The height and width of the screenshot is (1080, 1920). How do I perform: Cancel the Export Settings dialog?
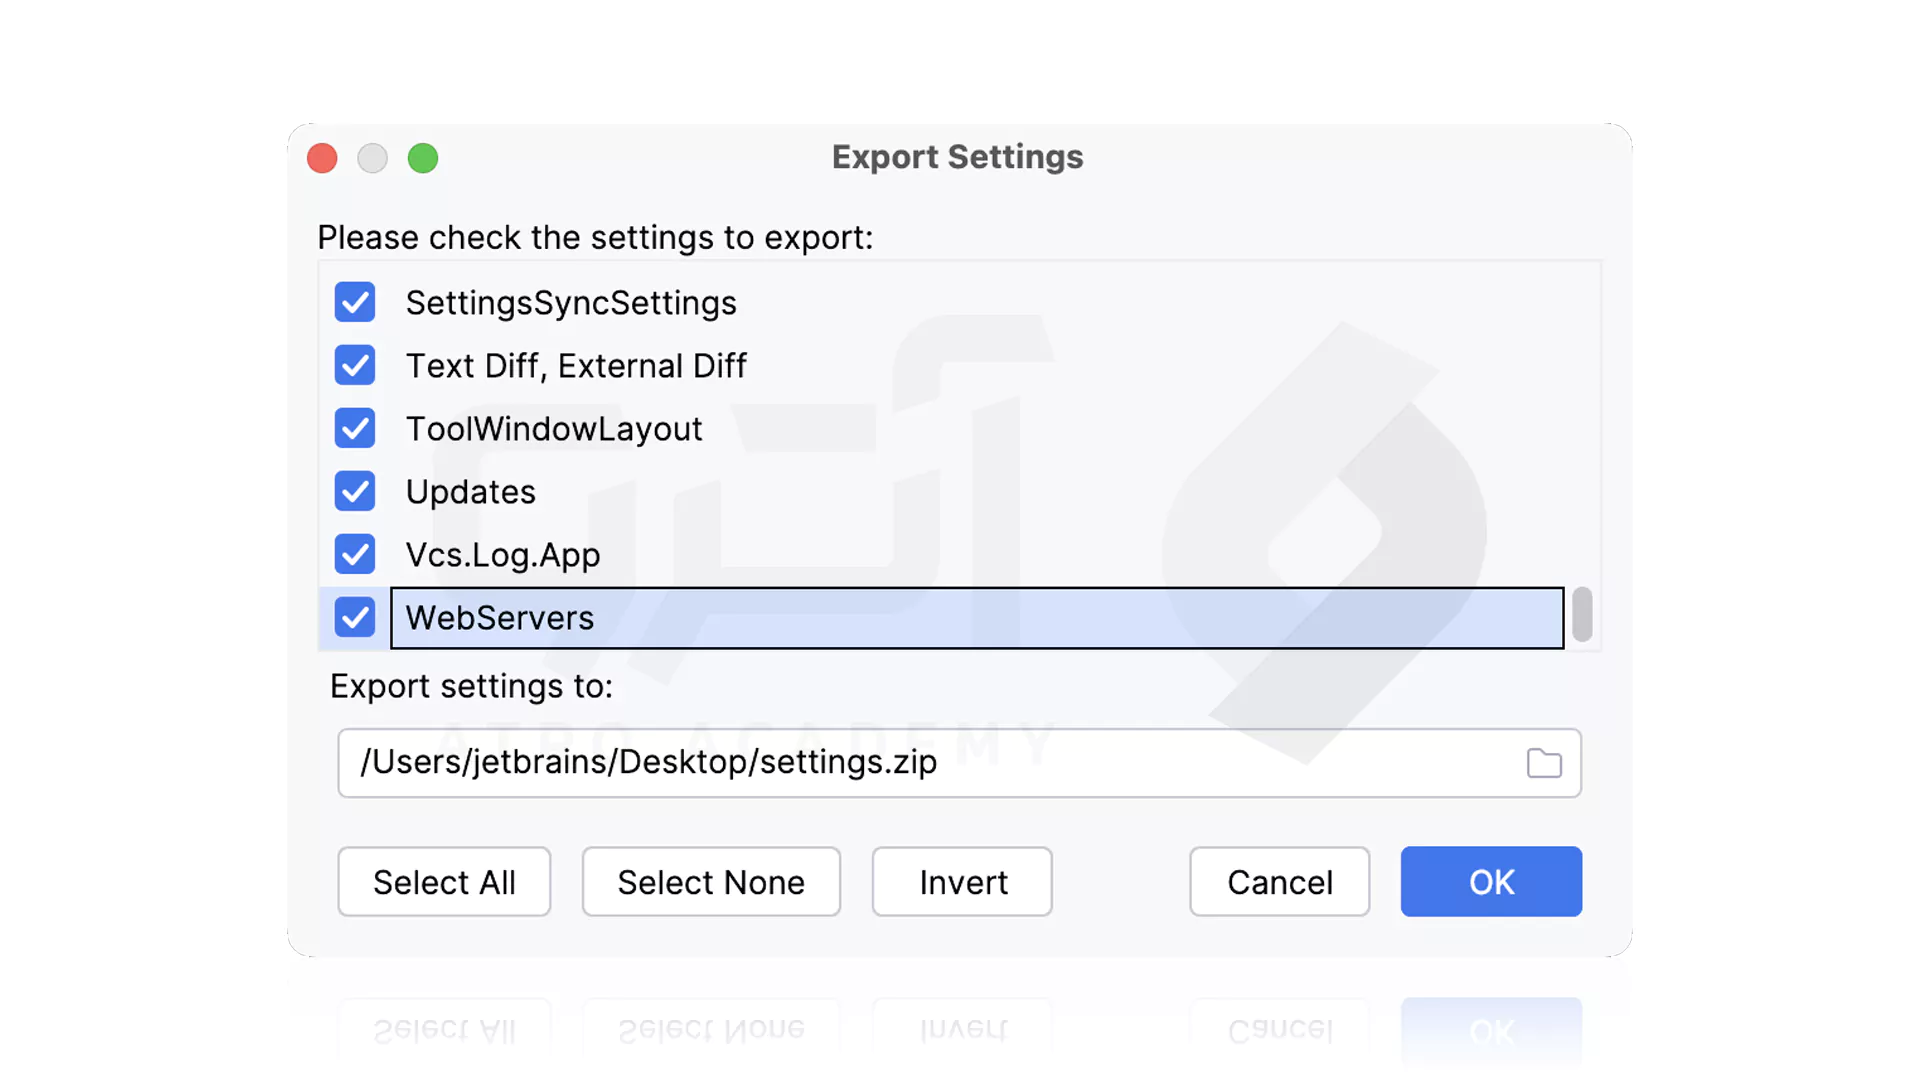click(1279, 882)
